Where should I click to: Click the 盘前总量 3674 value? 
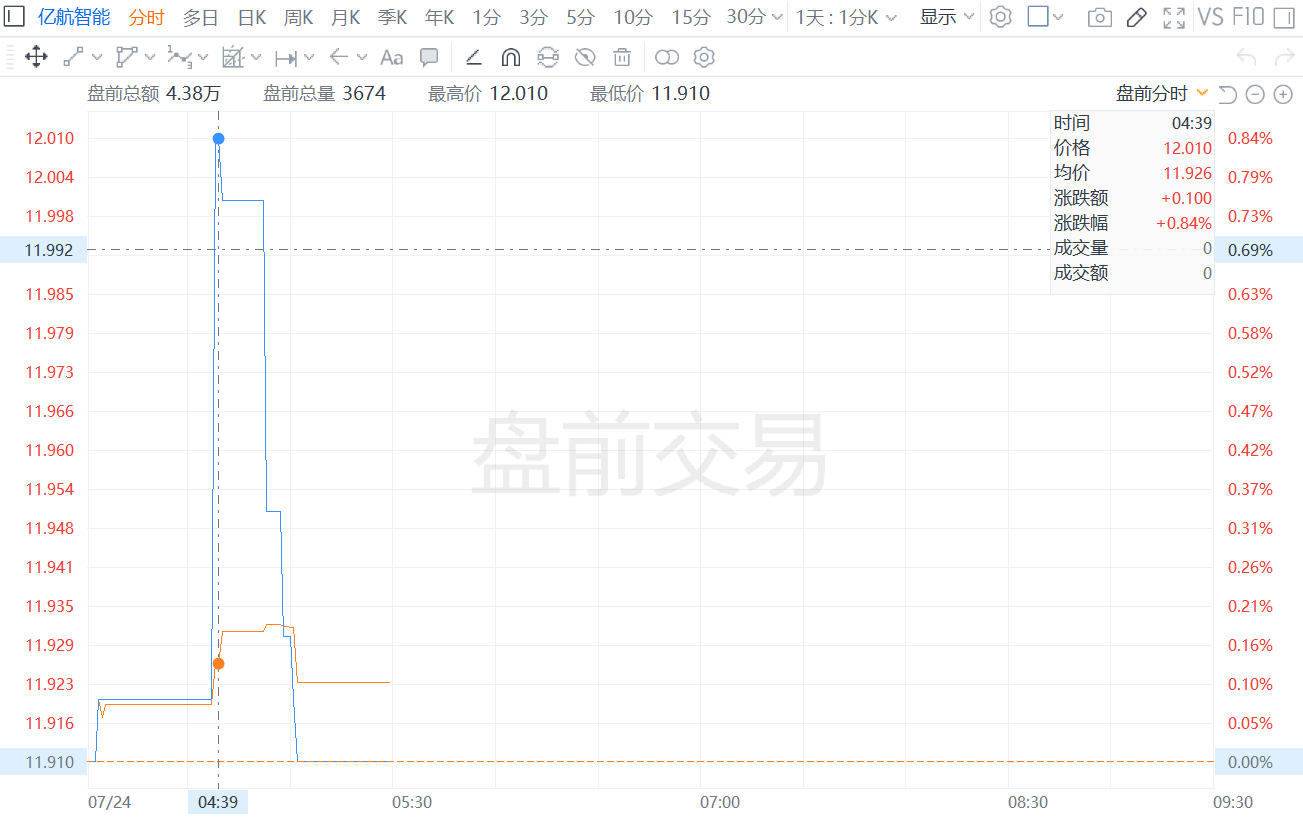coord(364,94)
